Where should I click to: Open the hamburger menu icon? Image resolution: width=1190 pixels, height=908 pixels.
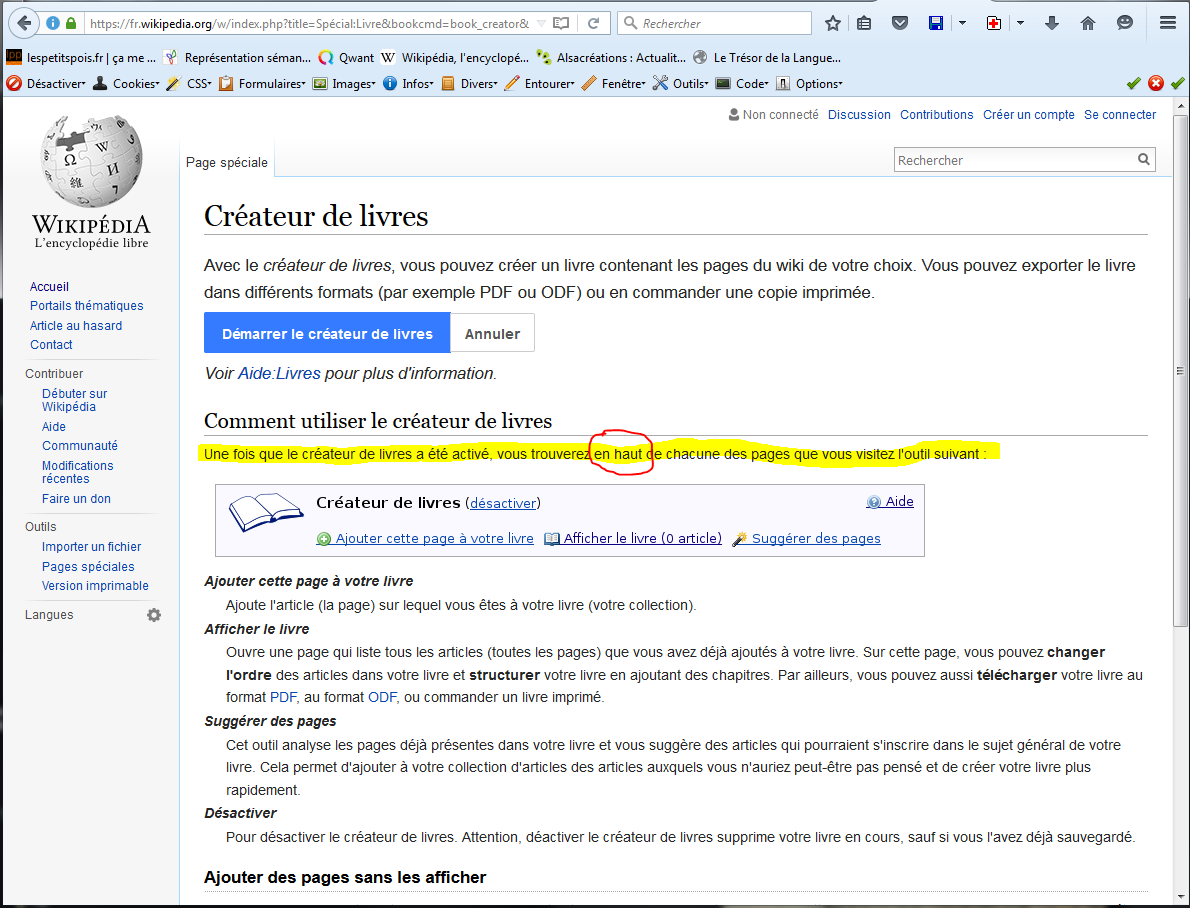click(1167, 23)
